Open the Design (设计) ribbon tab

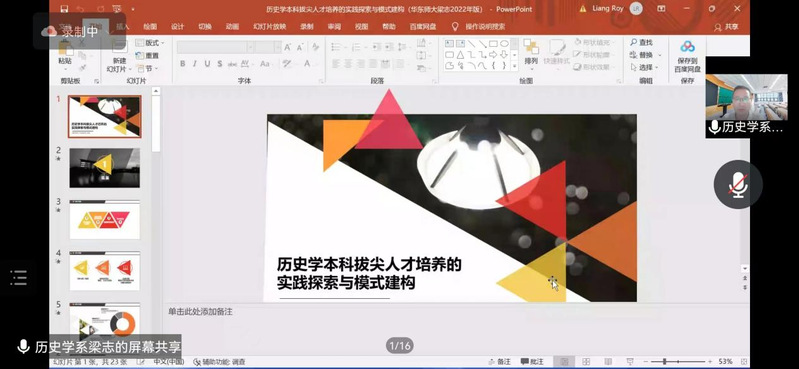[177, 27]
